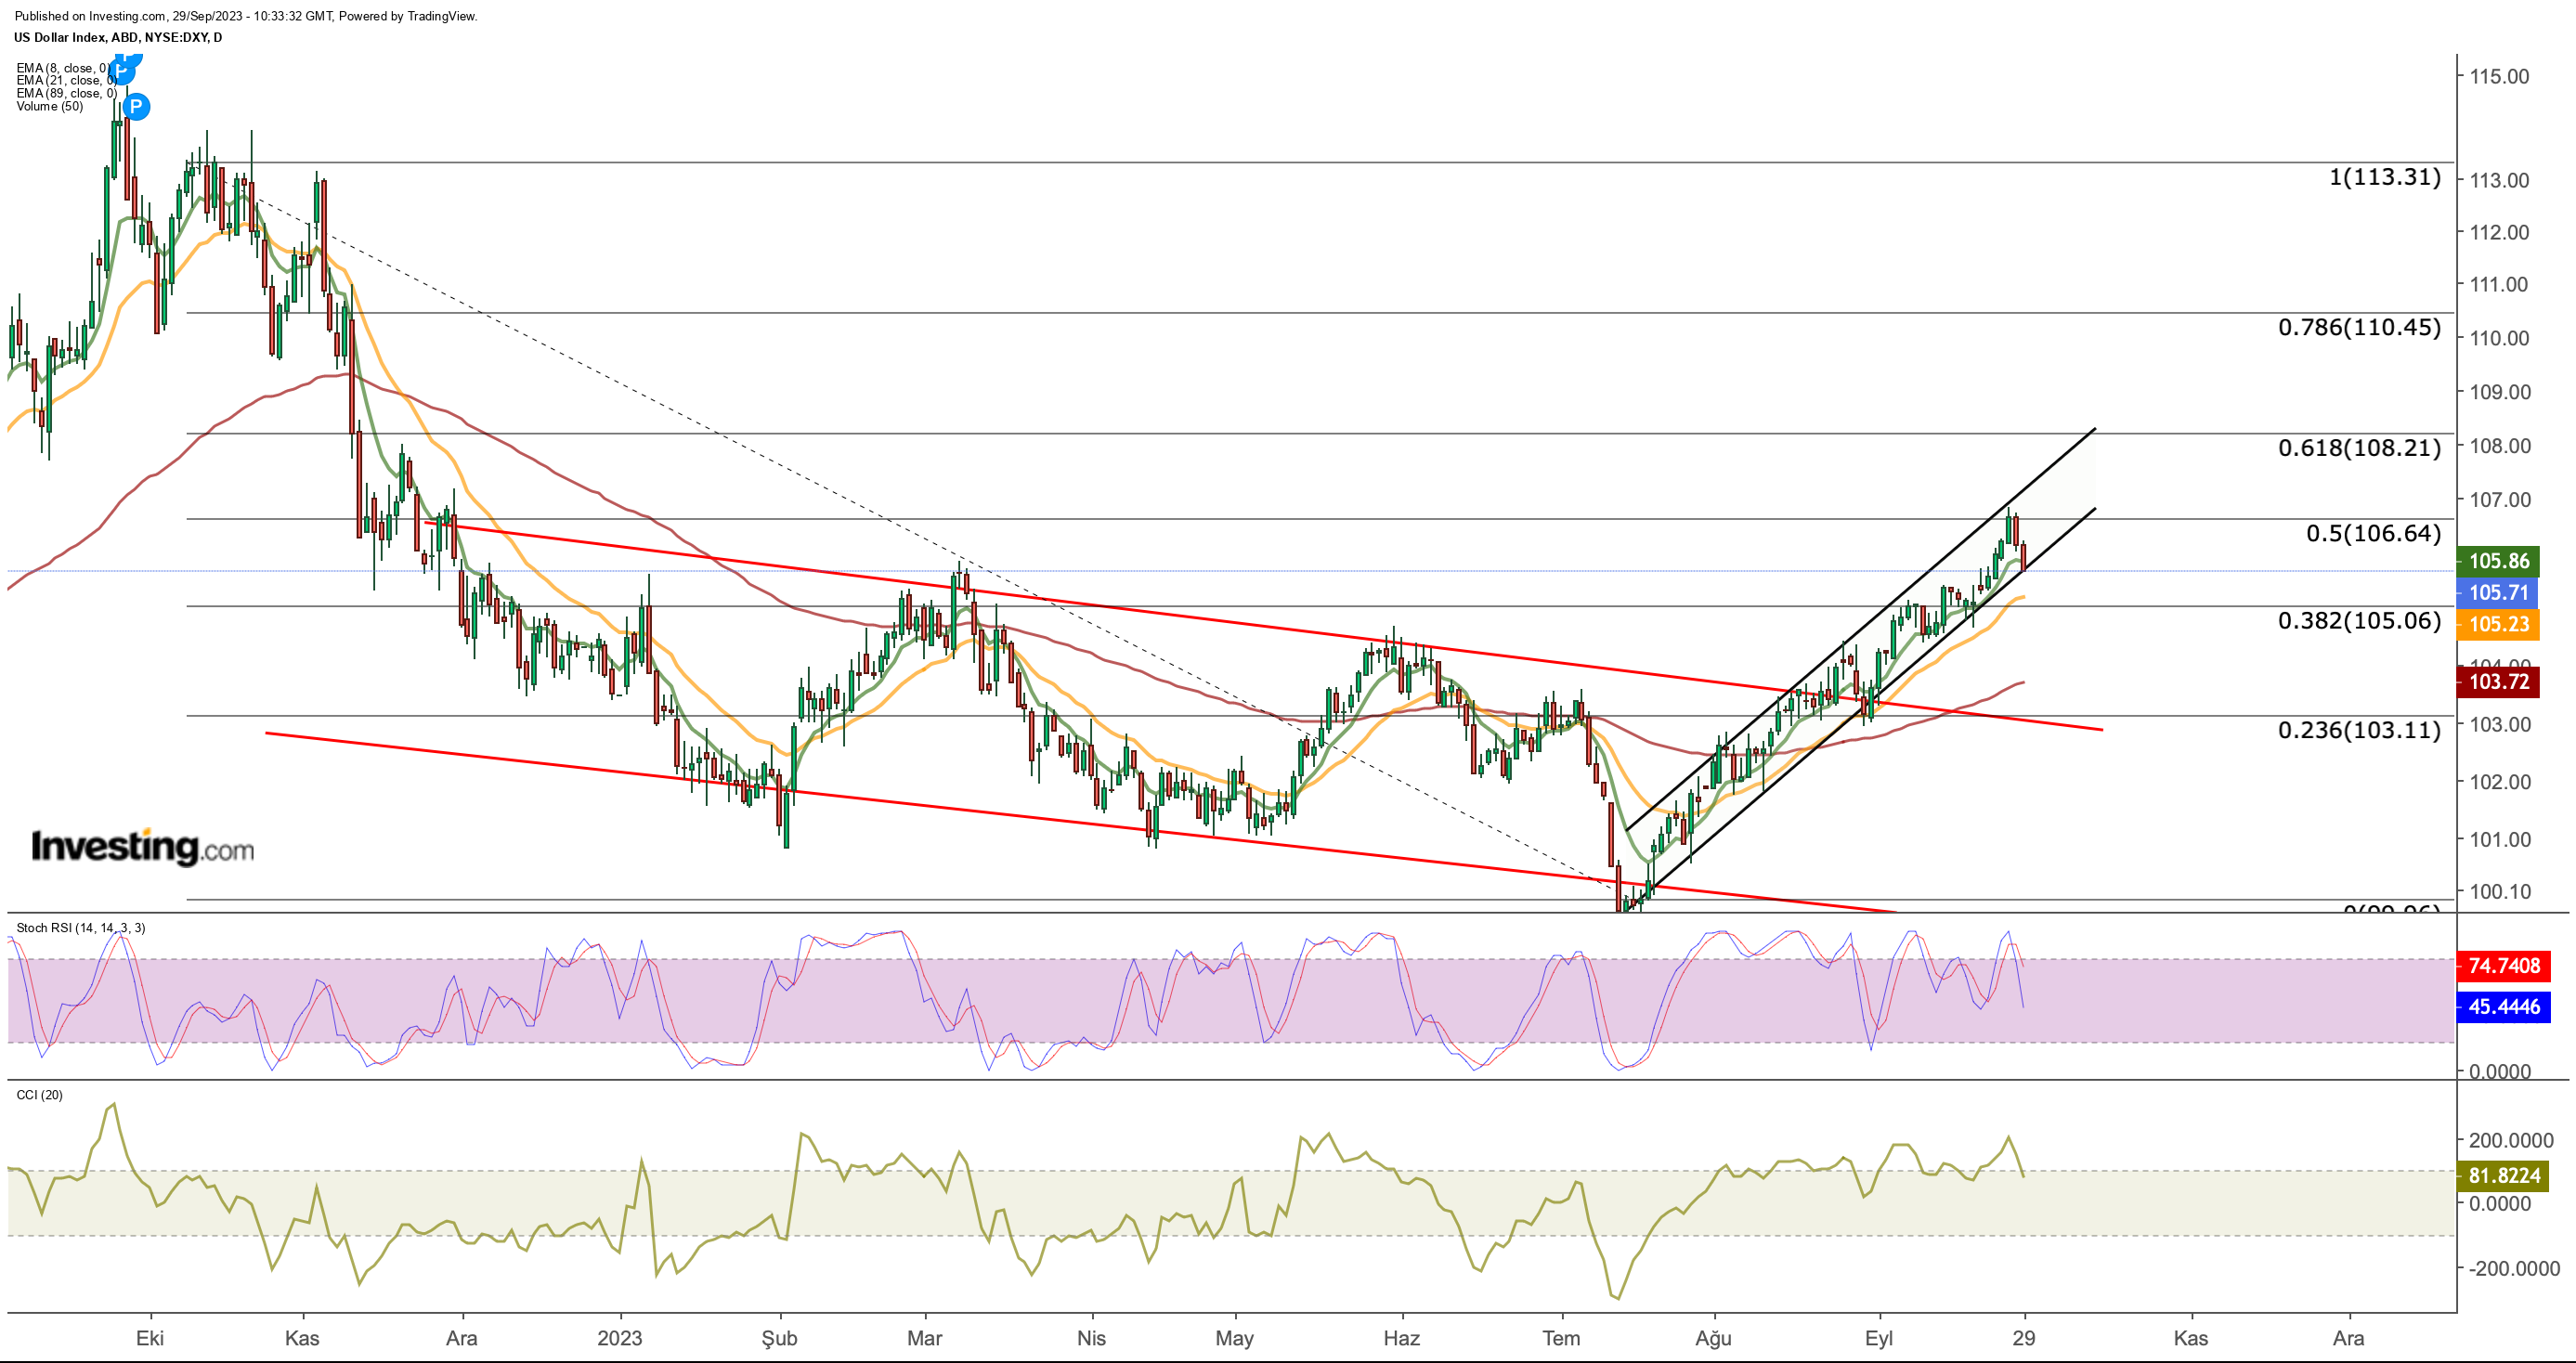Viewport: 2576px width, 1363px height.
Task: Click the May month label on time axis
Action: click(1234, 1339)
